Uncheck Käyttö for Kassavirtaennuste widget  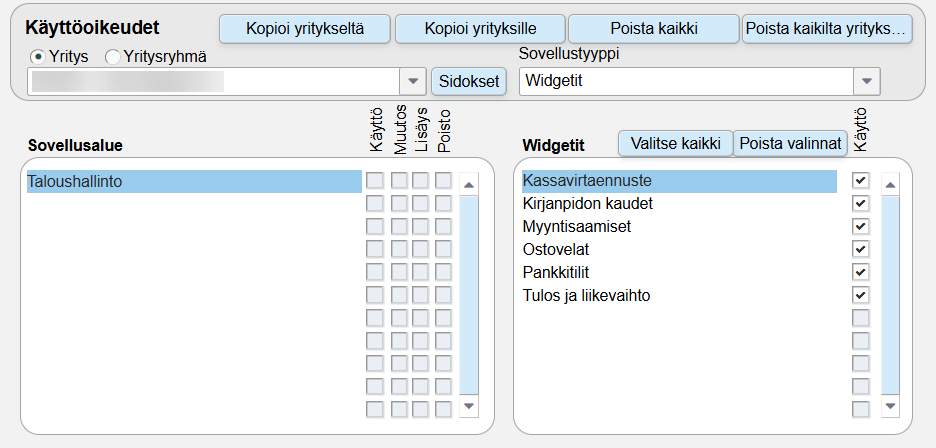pos(860,181)
